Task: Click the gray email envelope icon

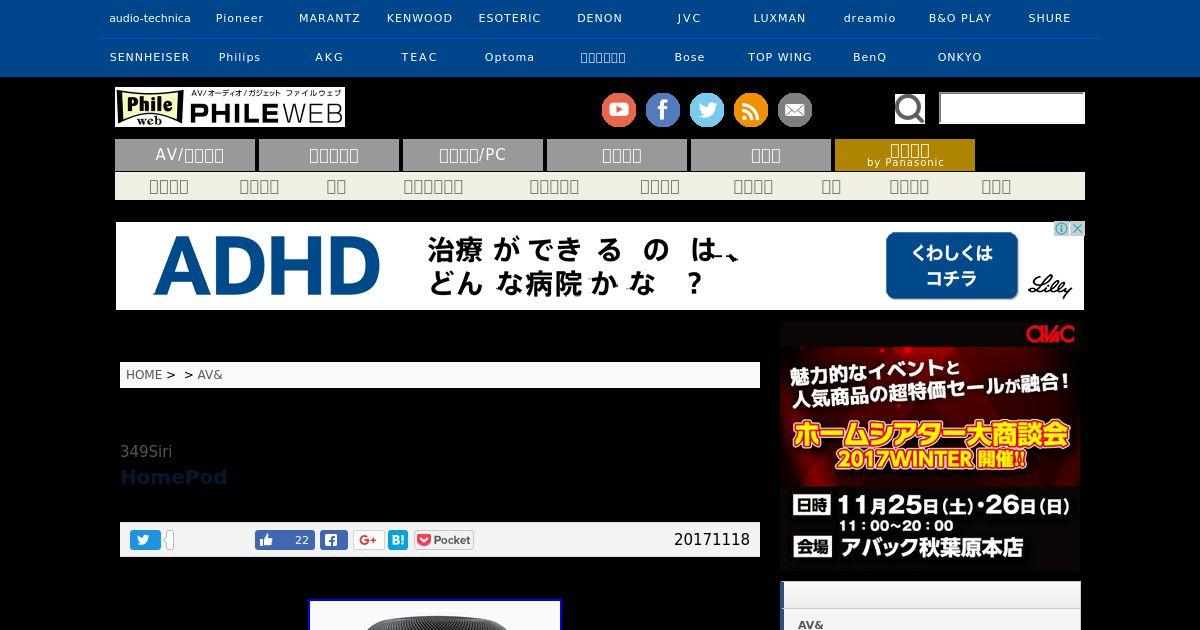Action: 795,110
